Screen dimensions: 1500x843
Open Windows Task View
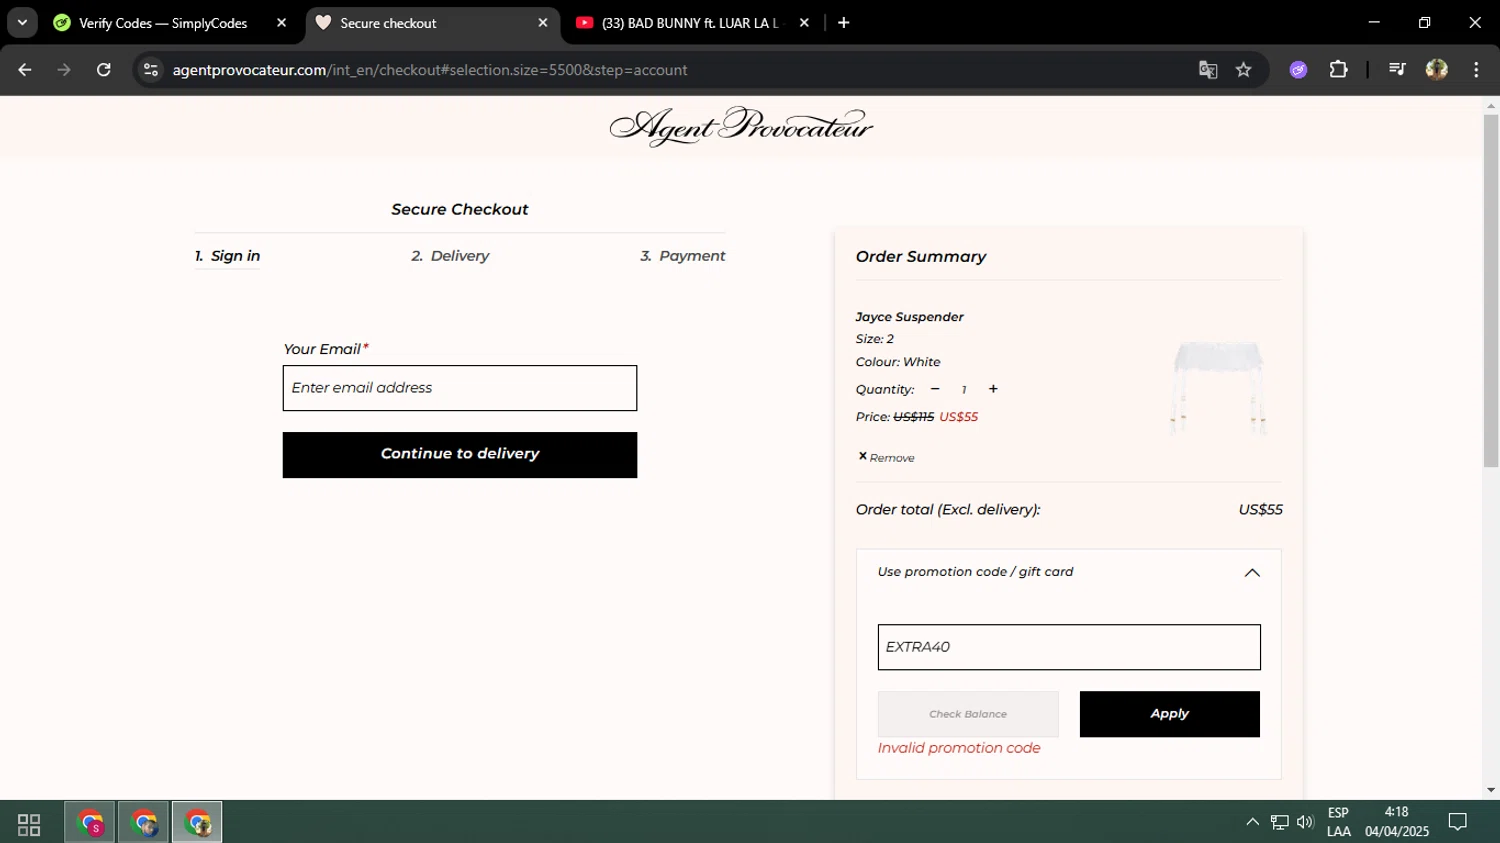coord(29,824)
